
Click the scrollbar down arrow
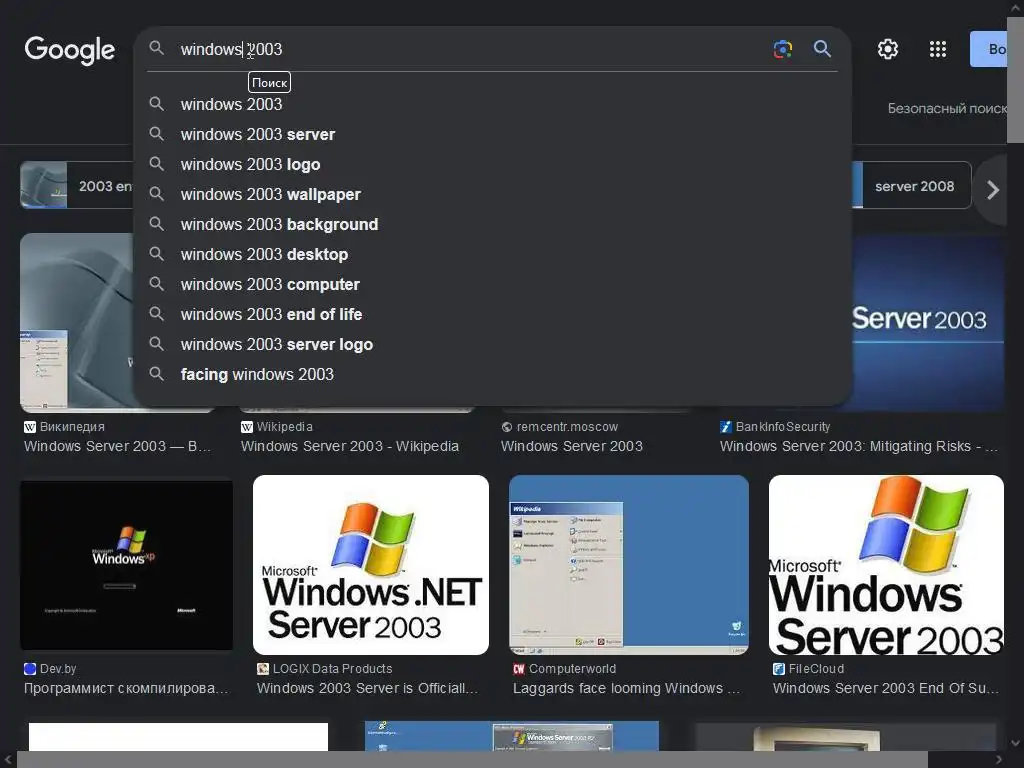[x=1016, y=743]
